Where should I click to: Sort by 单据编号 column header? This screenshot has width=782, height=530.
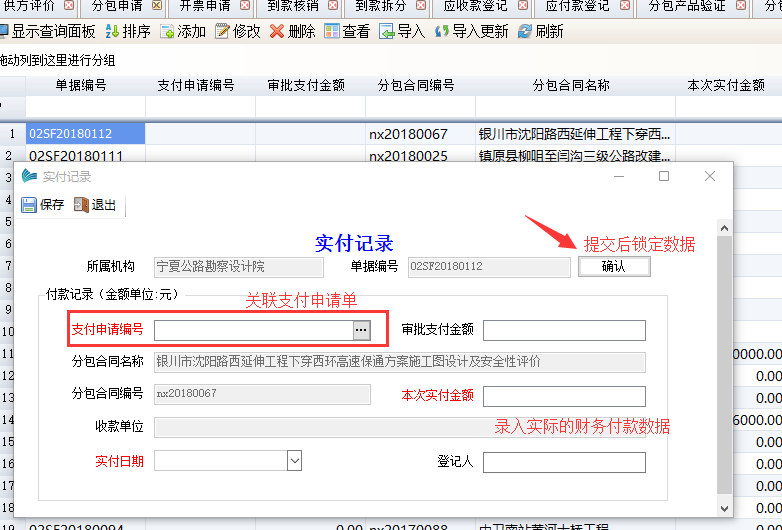pos(86,86)
